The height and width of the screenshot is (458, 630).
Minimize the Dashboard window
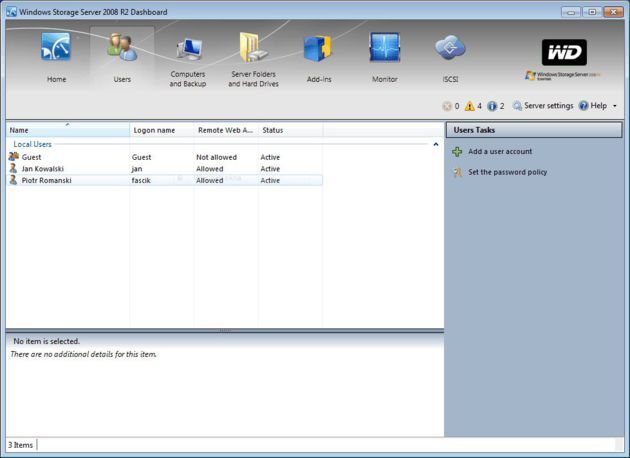(x=571, y=12)
